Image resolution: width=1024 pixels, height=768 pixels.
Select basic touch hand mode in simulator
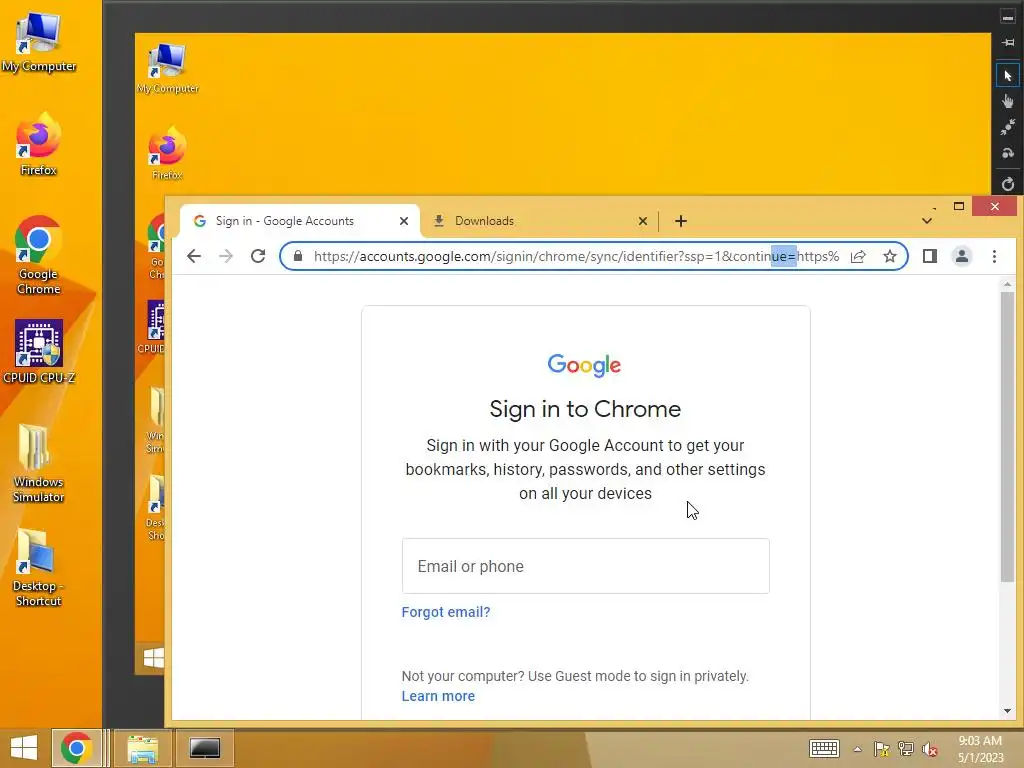pyautogui.click(x=1008, y=101)
